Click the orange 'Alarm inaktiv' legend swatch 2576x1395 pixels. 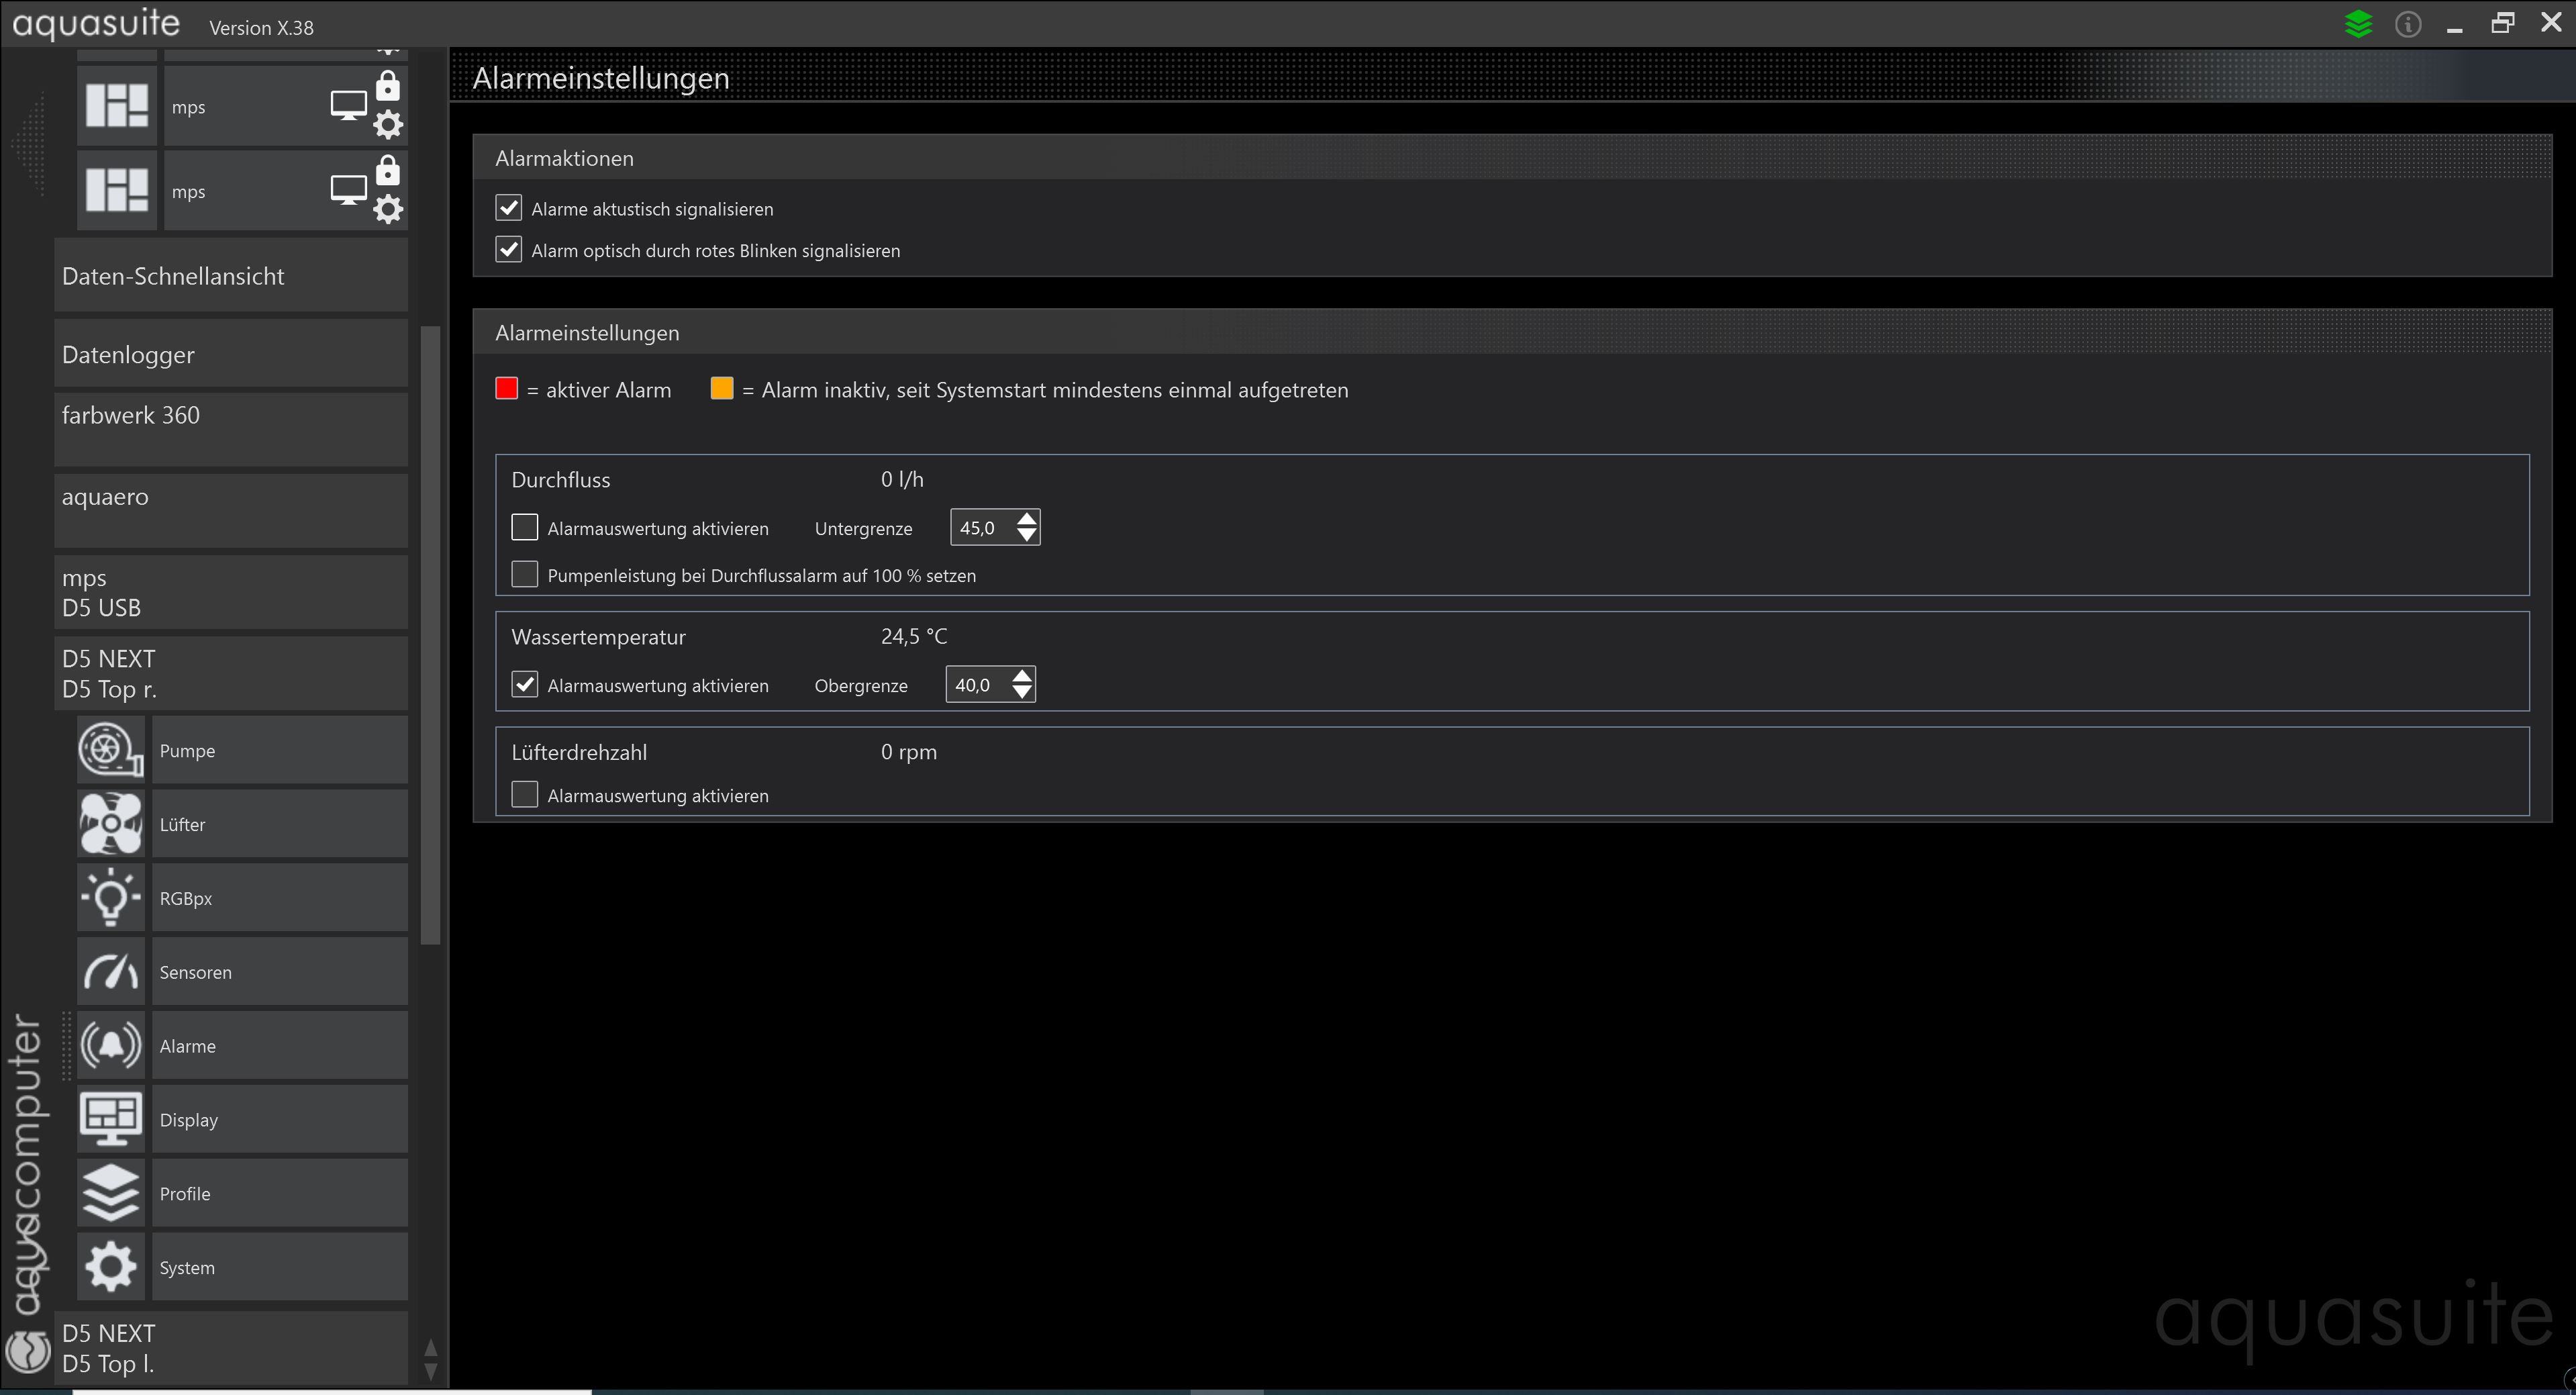722,389
